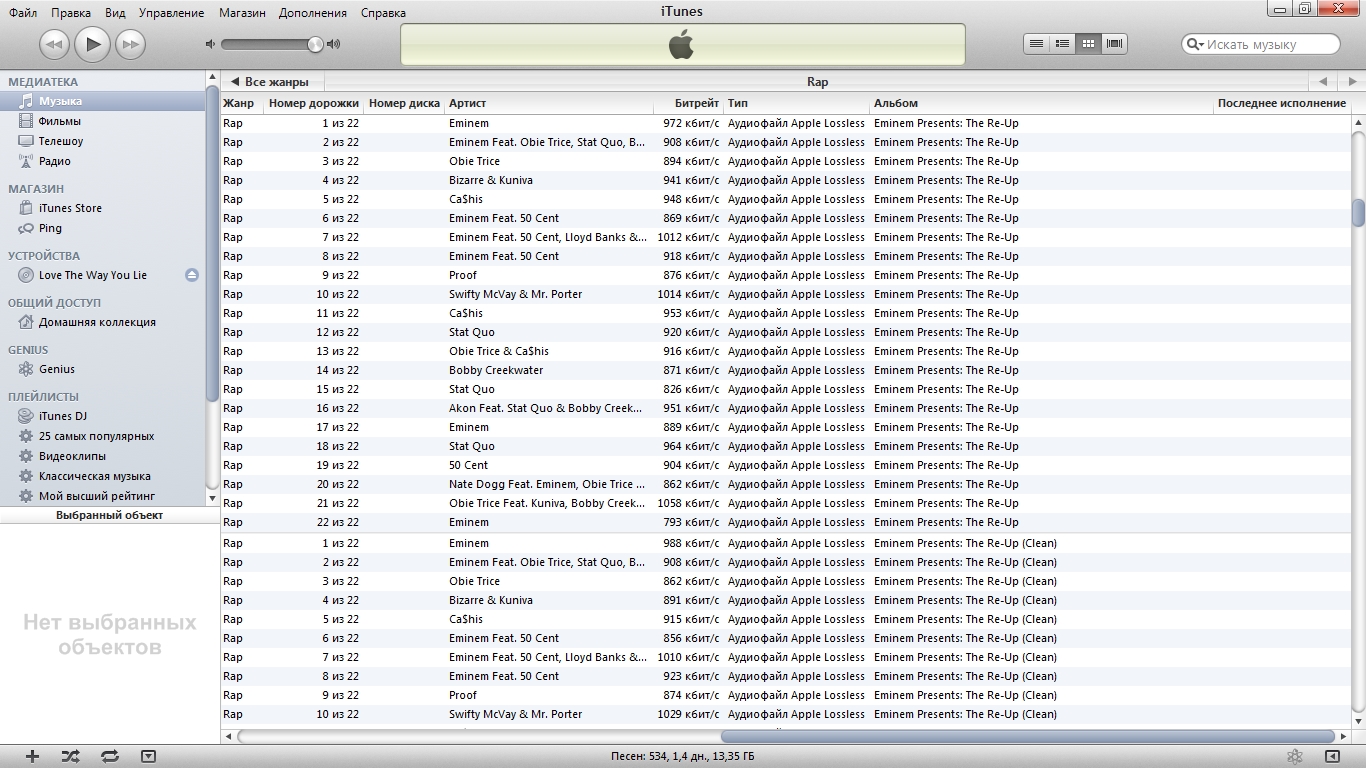Viewport: 1366px width, 768px height.
Task: Click the browser left arrow near Rap header
Action: 1323,82
